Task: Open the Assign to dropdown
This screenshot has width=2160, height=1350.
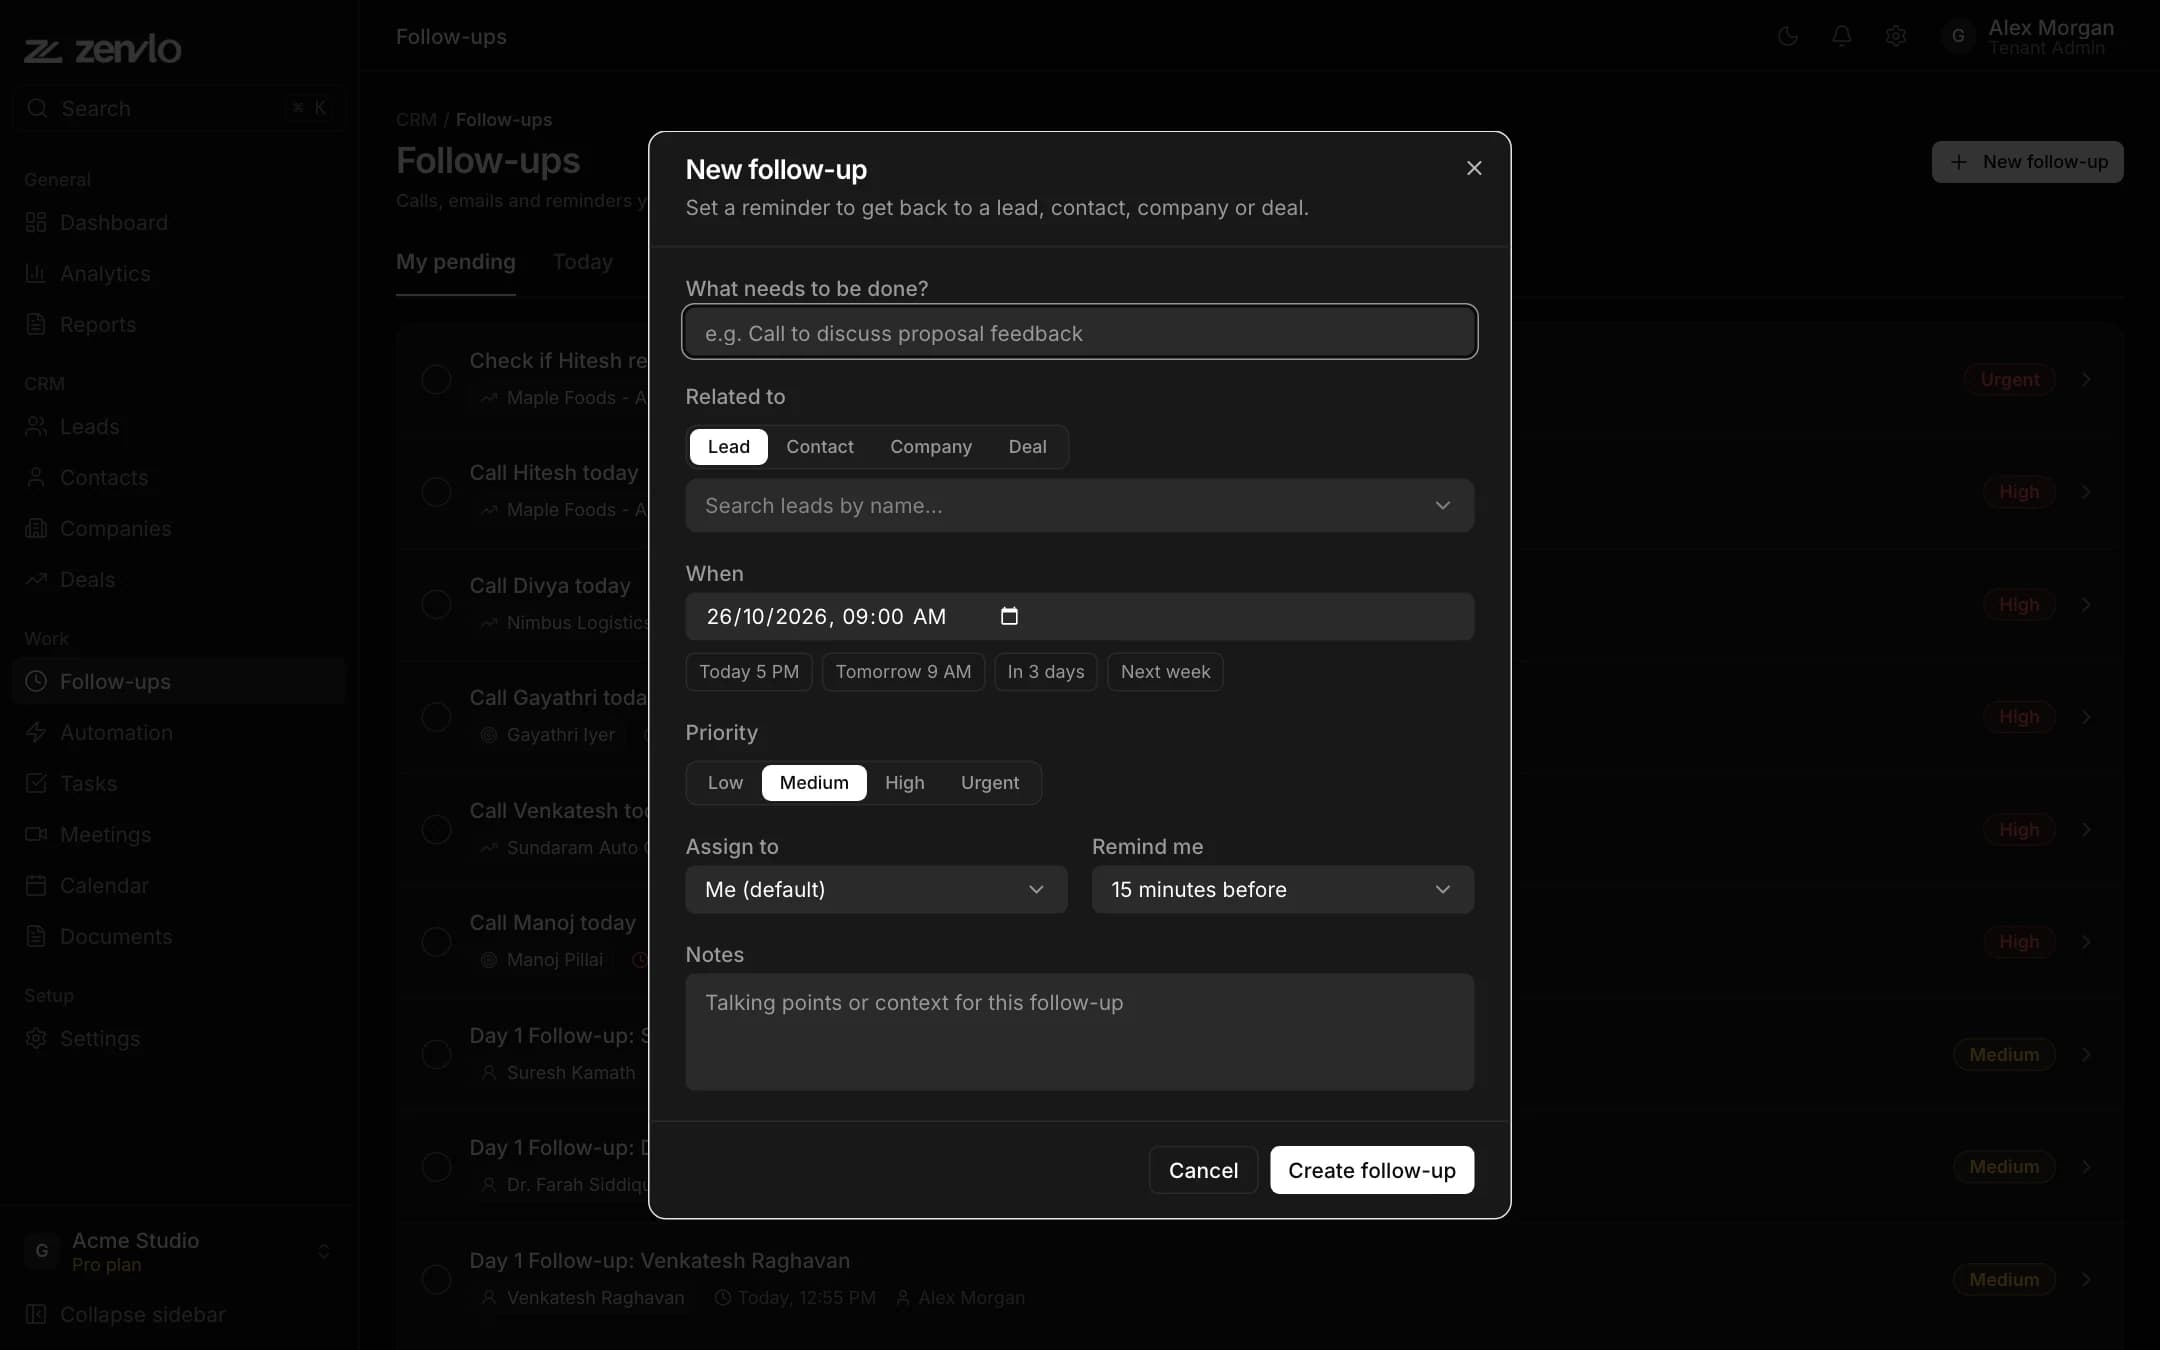Action: 876,889
